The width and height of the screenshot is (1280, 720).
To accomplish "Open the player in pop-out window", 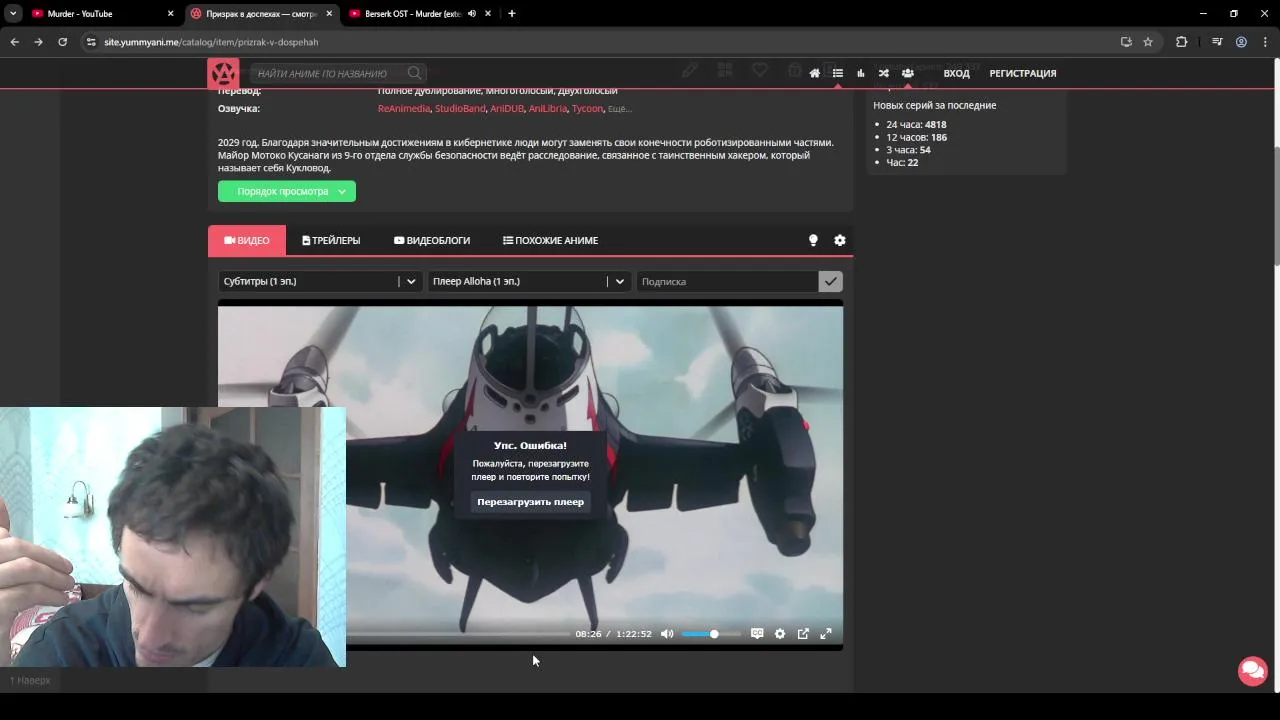I will (803, 634).
